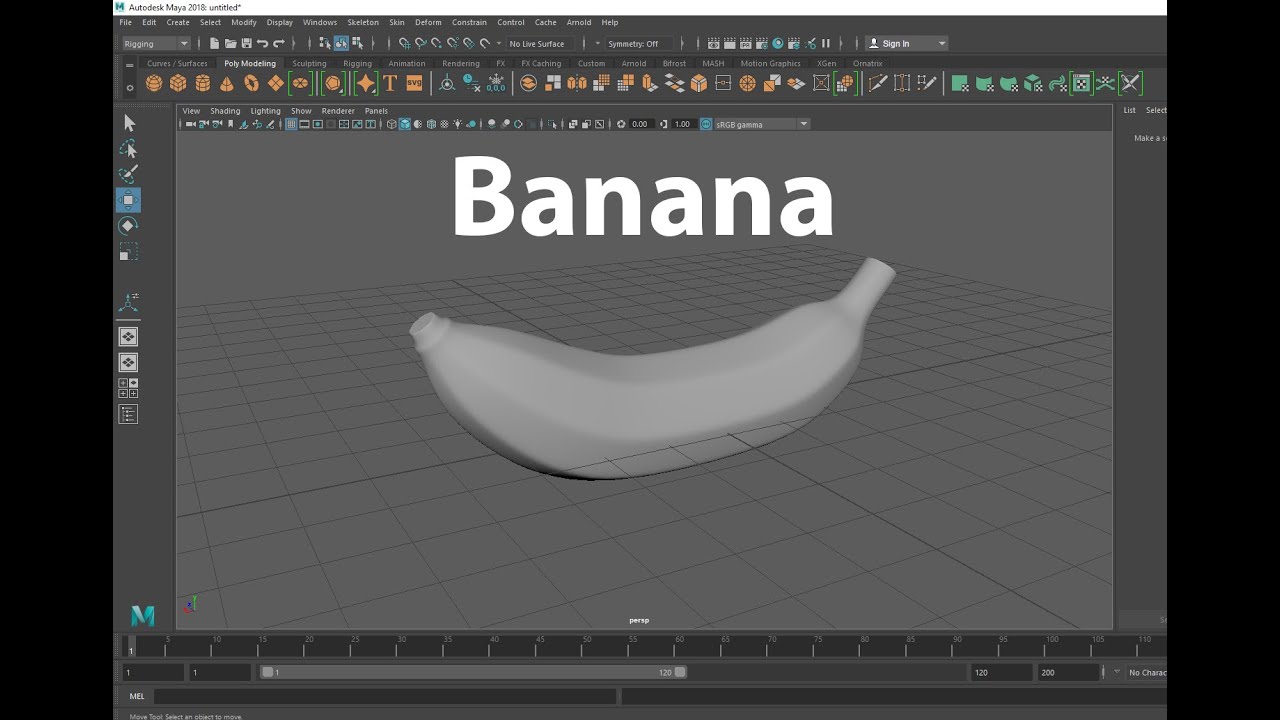Screen dimensions: 1280x720
Task: Toggle viewport grid display icon
Action: (291, 124)
